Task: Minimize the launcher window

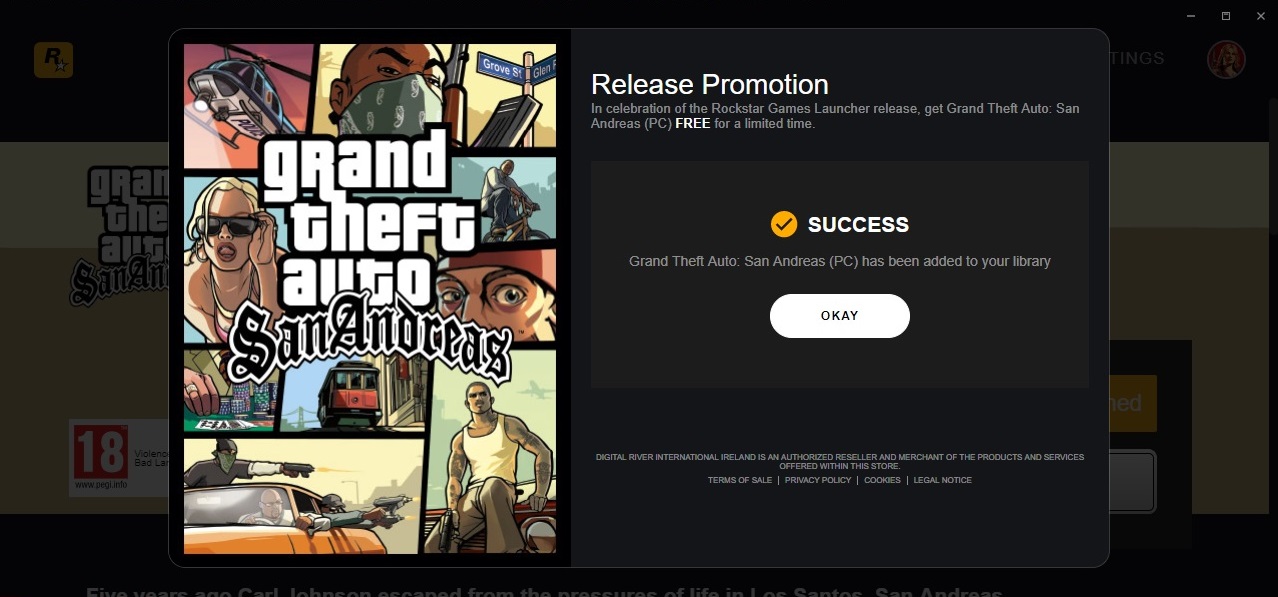Action: pyautogui.click(x=1192, y=16)
